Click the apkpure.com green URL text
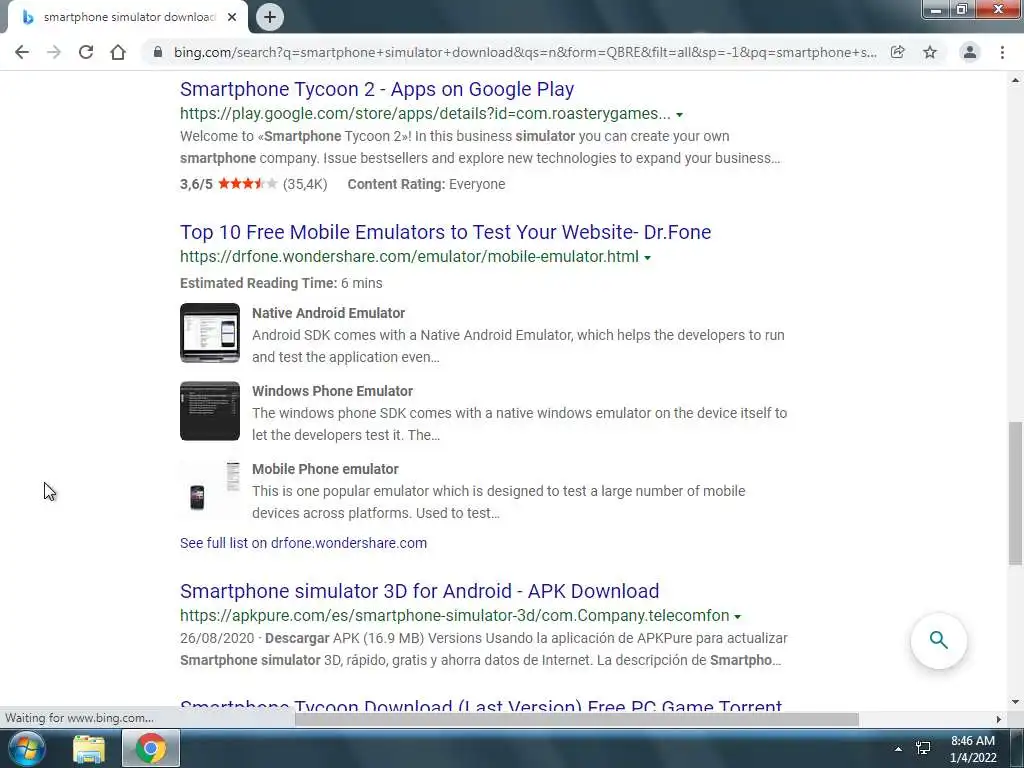The height and width of the screenshot is (768, 1024). pos(455,615)
